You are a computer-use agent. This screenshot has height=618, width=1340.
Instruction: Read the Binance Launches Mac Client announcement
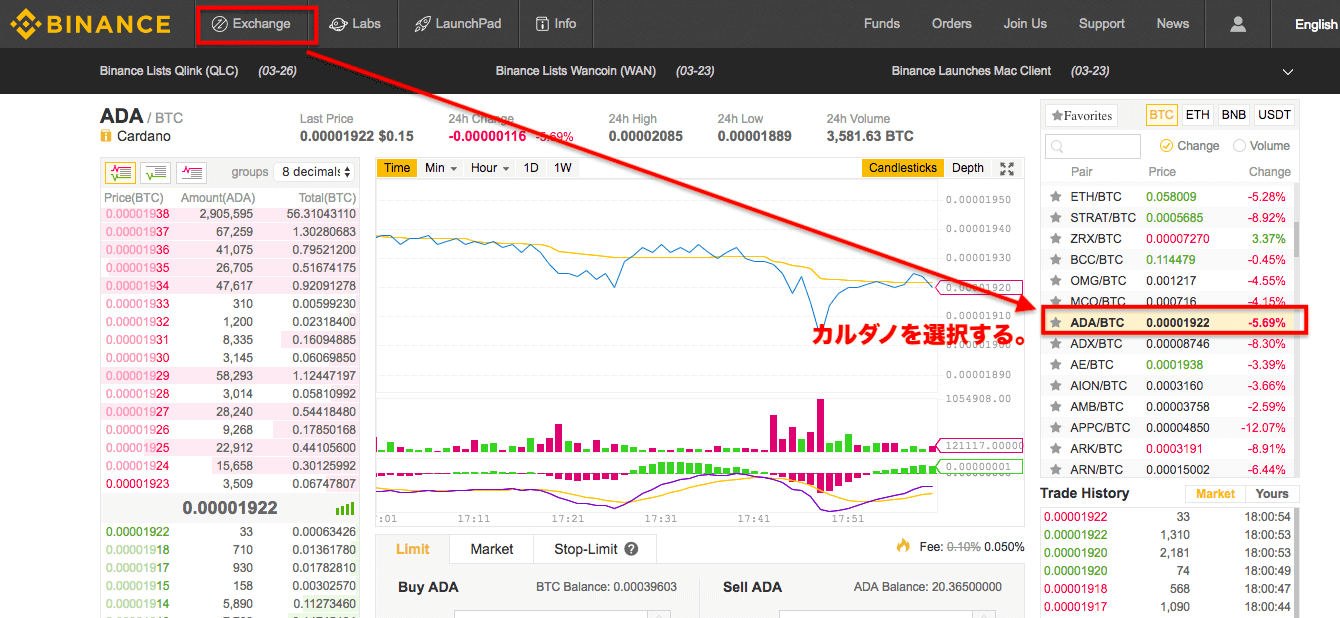coord(971,72)
